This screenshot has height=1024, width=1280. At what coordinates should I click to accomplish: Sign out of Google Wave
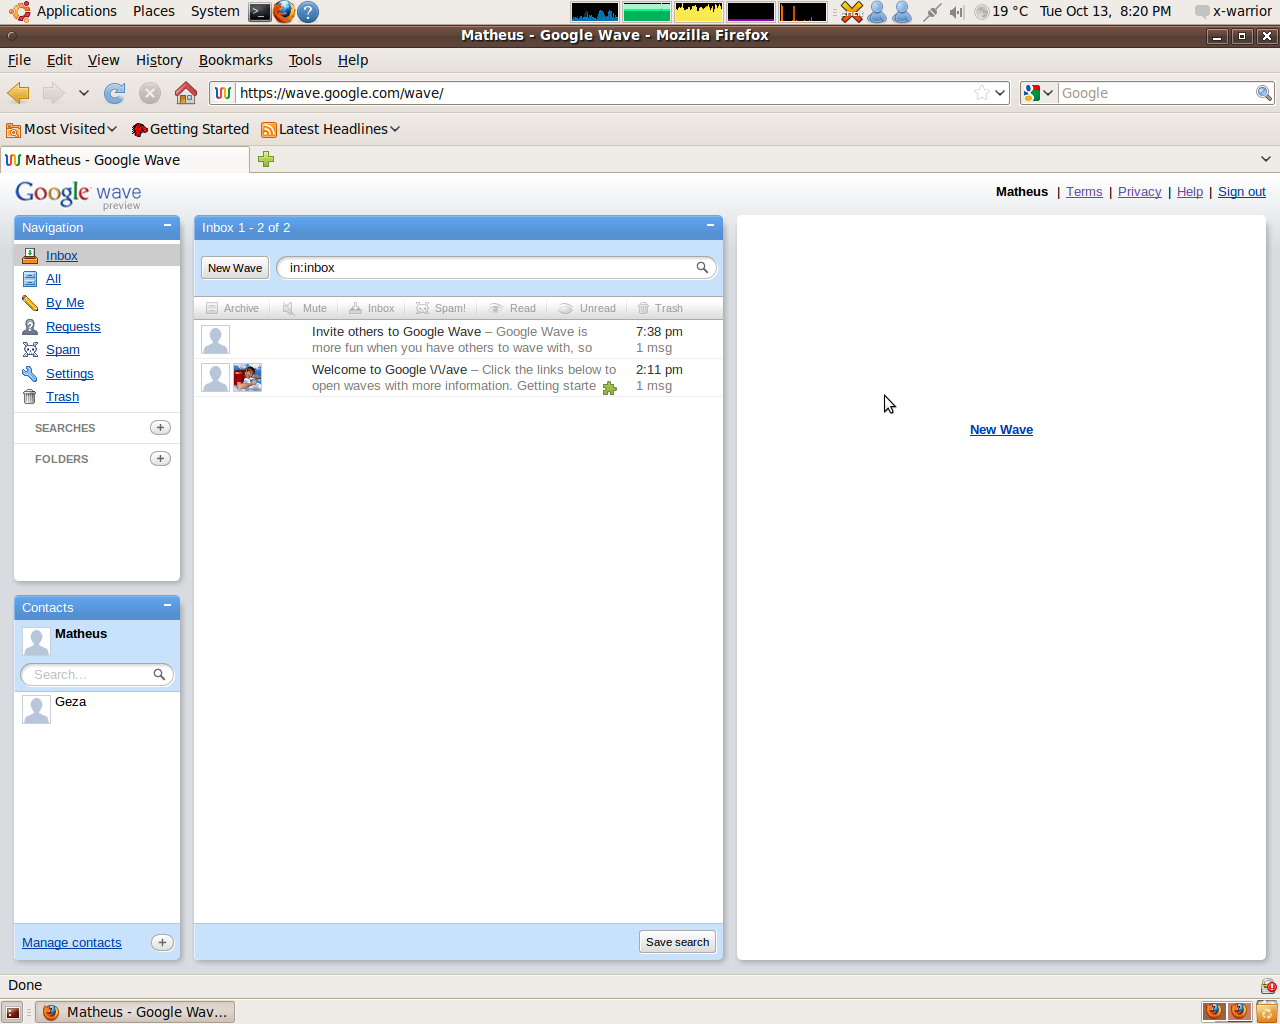pos(1242,192)
